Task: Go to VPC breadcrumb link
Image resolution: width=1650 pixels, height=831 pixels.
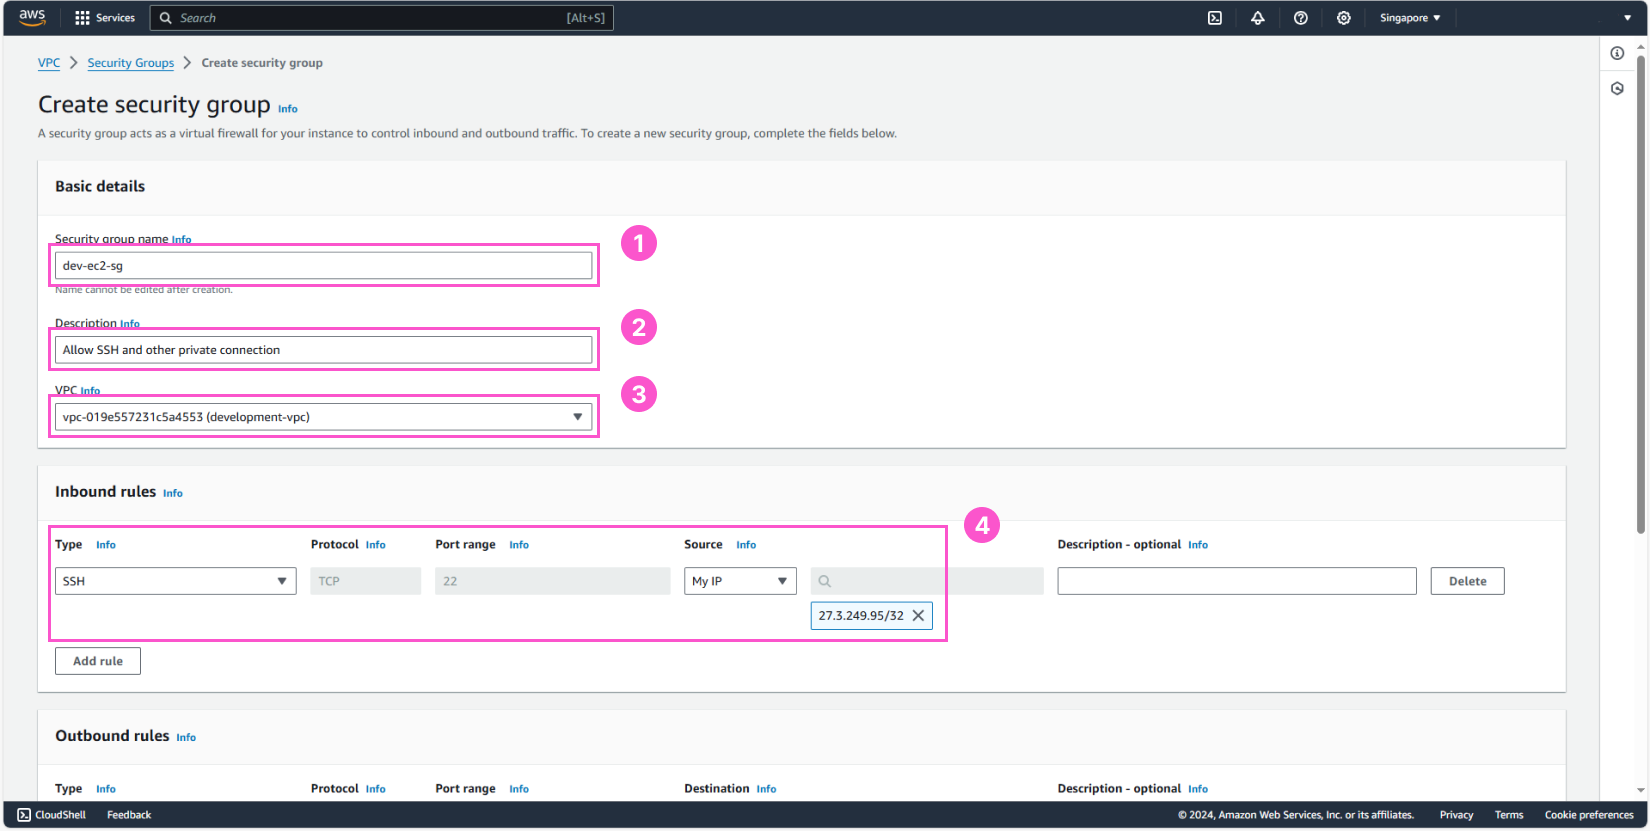Action: (49, 63)
